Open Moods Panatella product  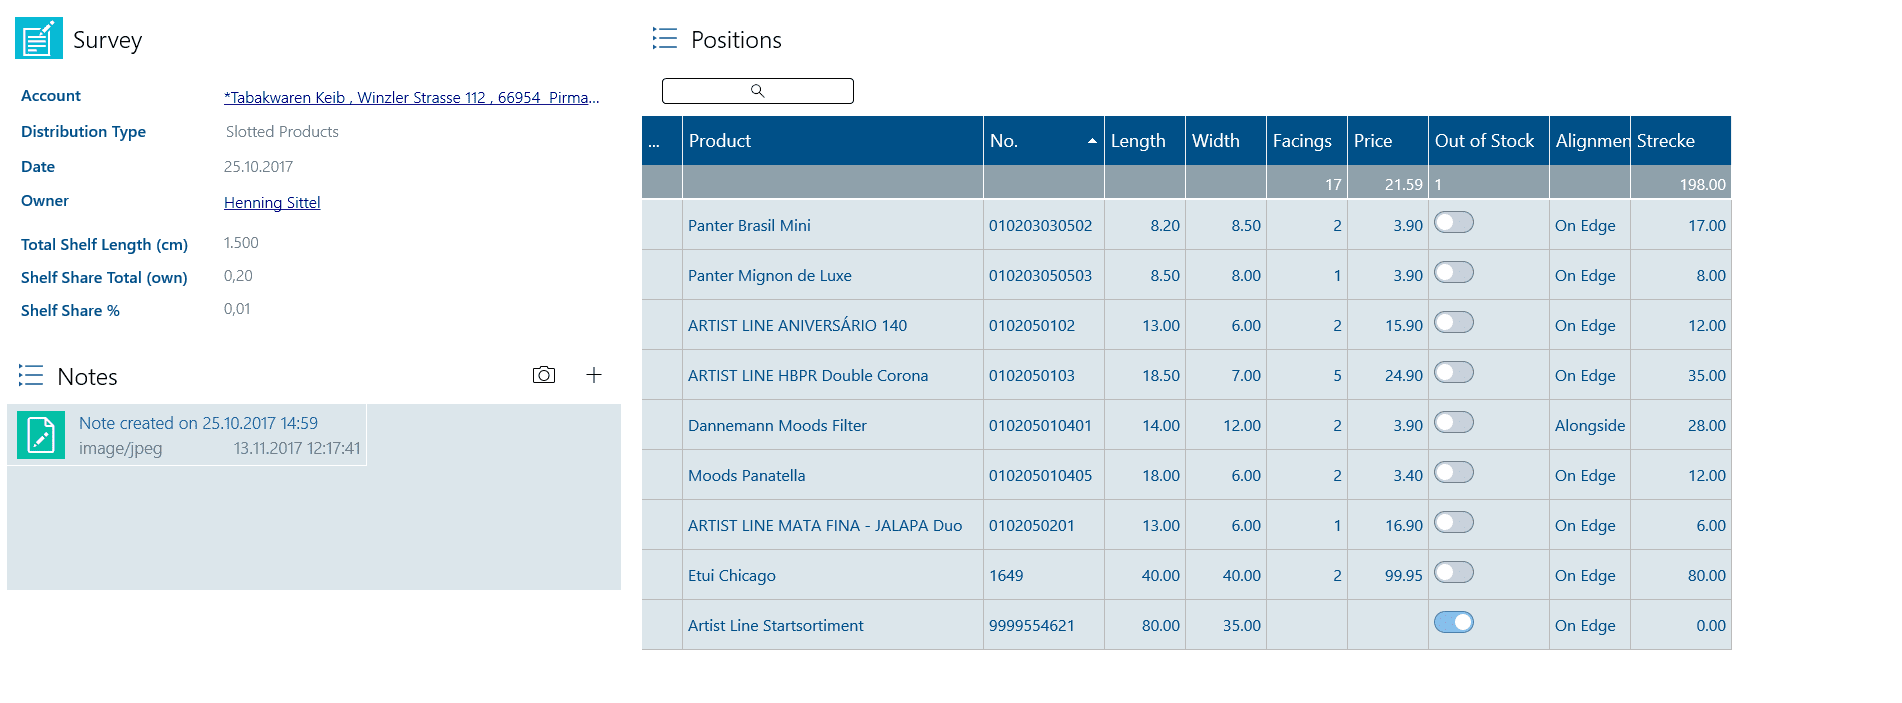746,475
